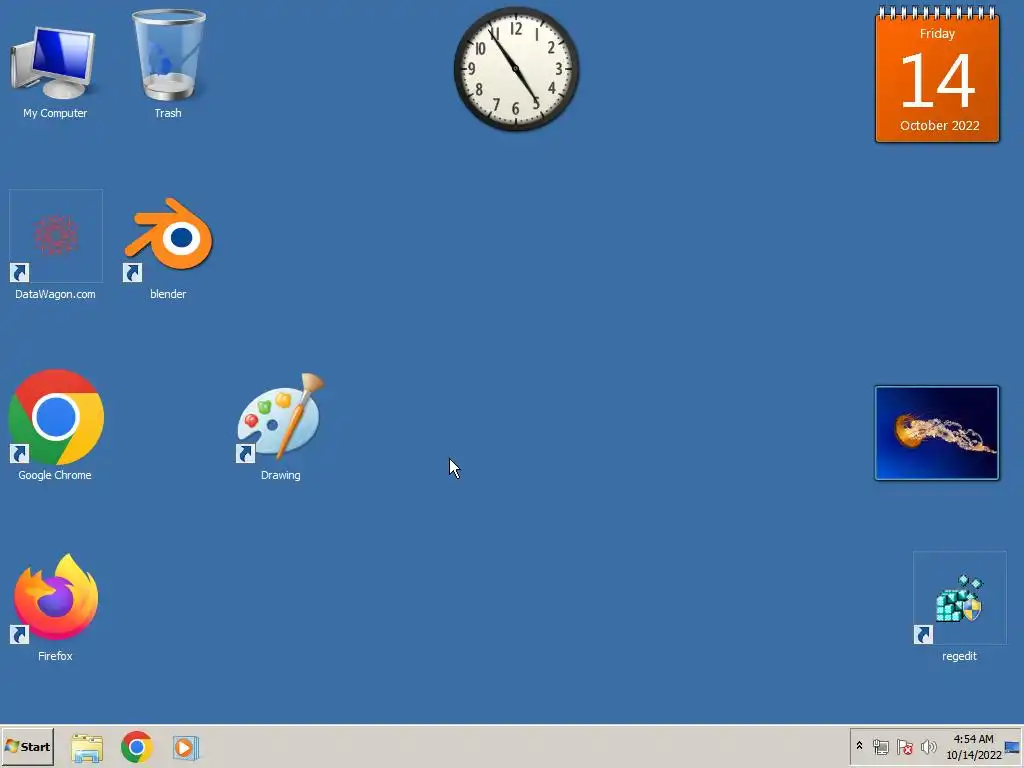This screenshot has height=768, width=1024.
Task: Click the network tray icon
Action: tap(880, 746)
